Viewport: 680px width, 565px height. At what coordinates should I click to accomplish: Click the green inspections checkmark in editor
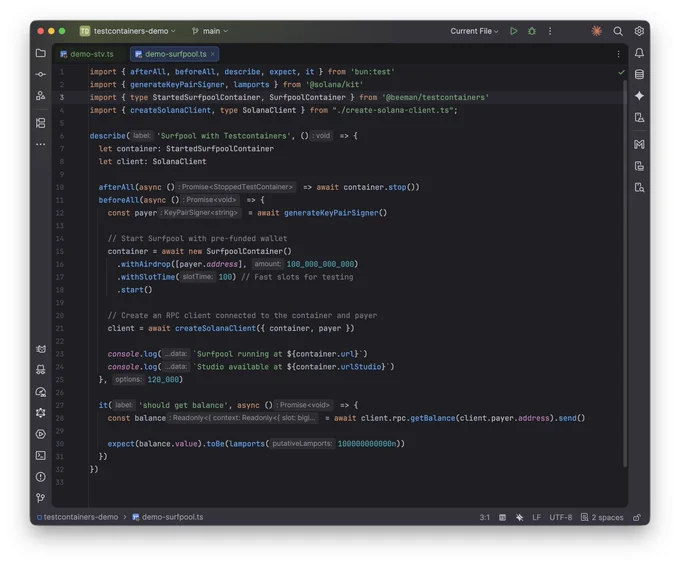pos(621,72)
